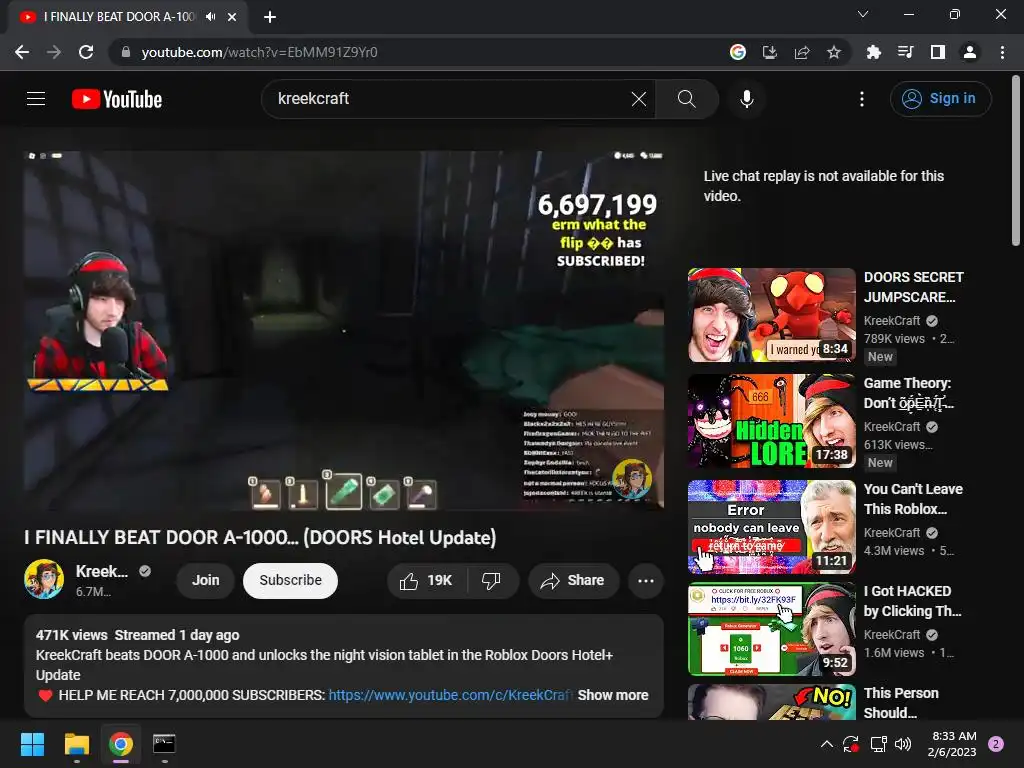
Task: Click I Got HACKED by Clicking title
Action: [x=912, y=601]
